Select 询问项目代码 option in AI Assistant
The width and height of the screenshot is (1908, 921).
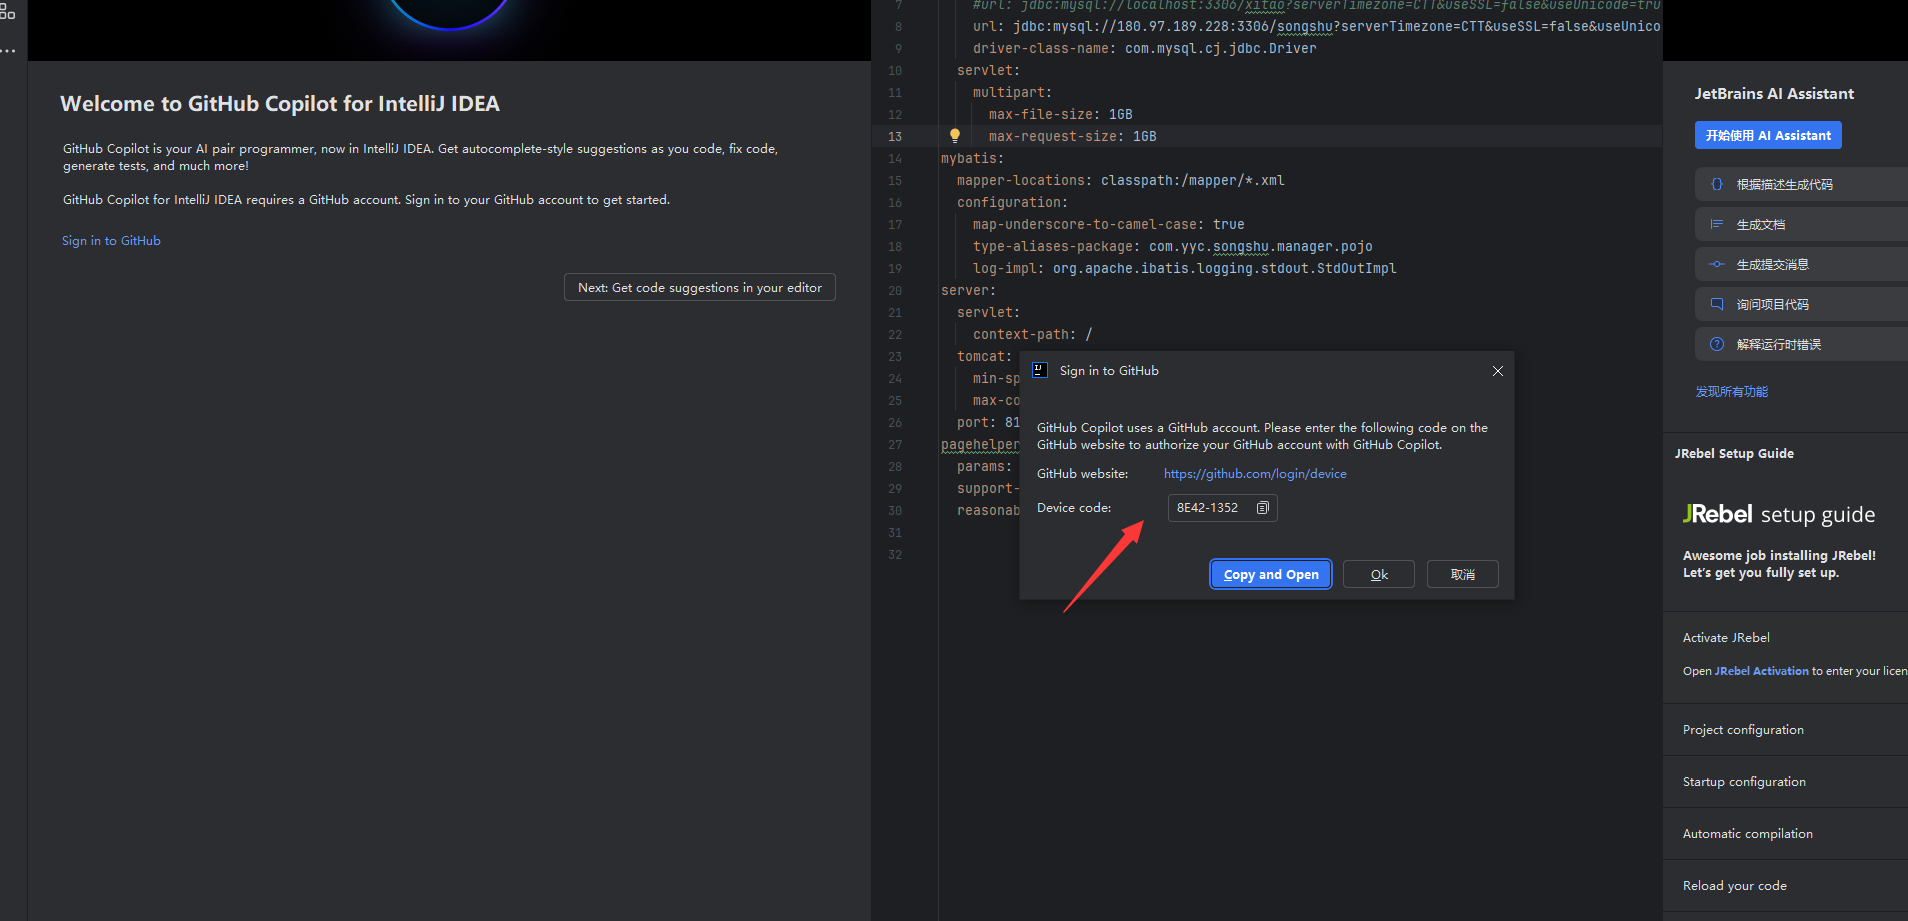click(x=1801, y=304)
